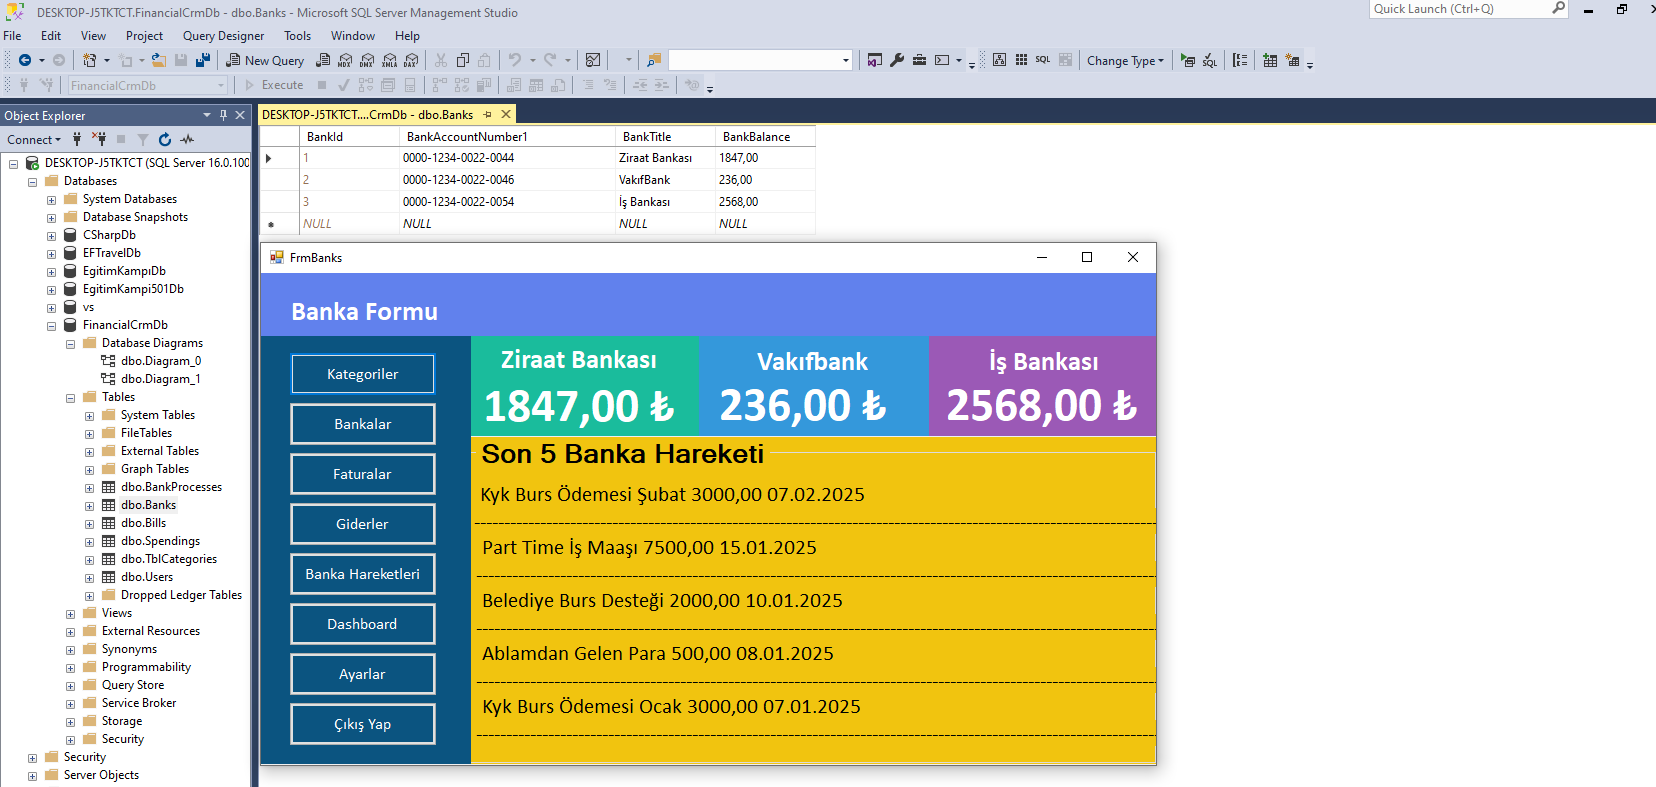
Task: Click the DMX query icon
Action: [x=367, y=60]
